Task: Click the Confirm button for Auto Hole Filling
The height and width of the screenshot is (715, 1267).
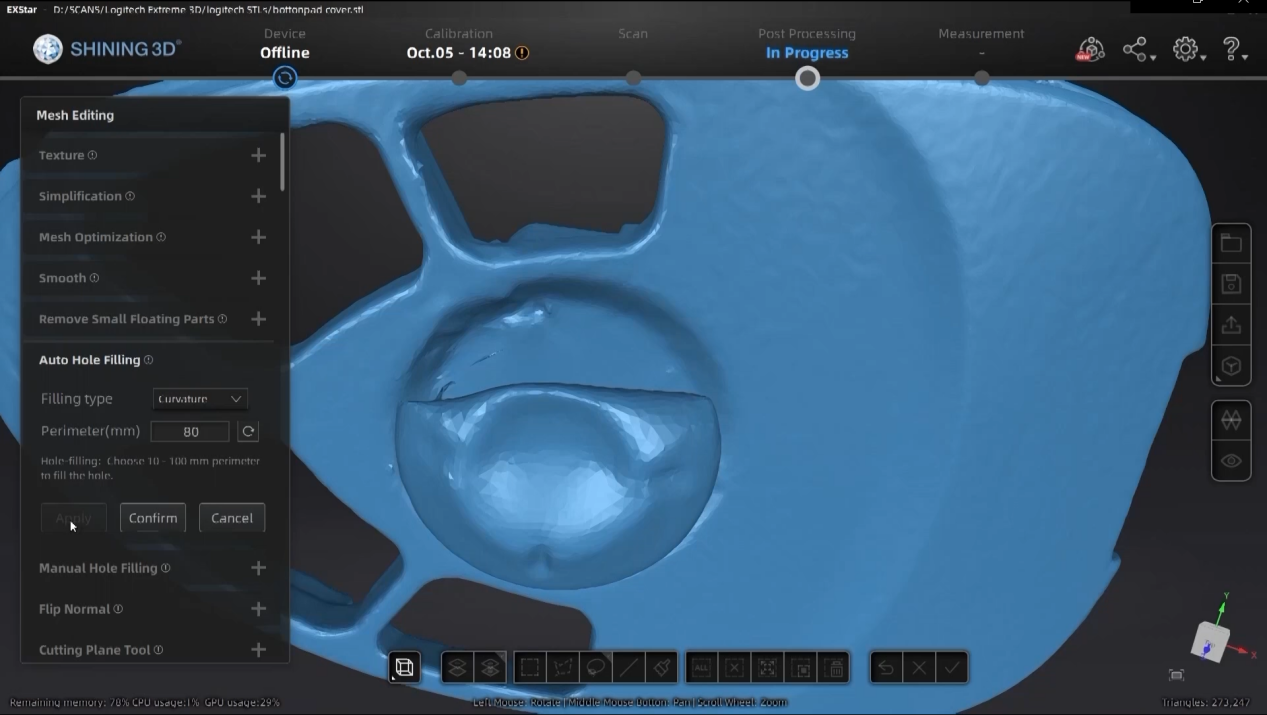Action: [152, 517]
